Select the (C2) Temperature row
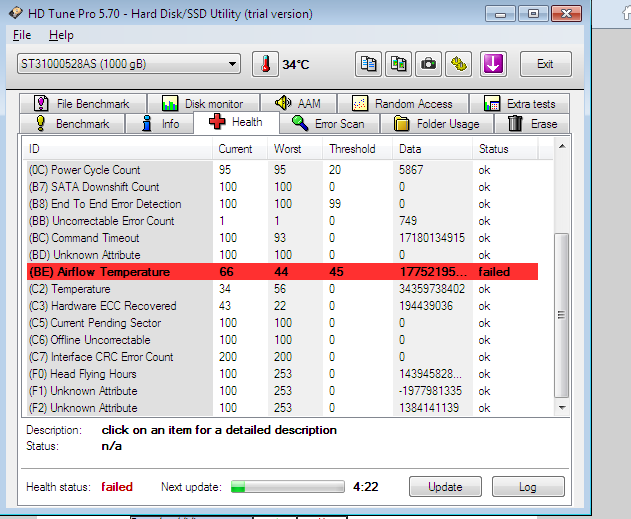The width and height of the screenshot is (631, 519). tap(283, 289)
